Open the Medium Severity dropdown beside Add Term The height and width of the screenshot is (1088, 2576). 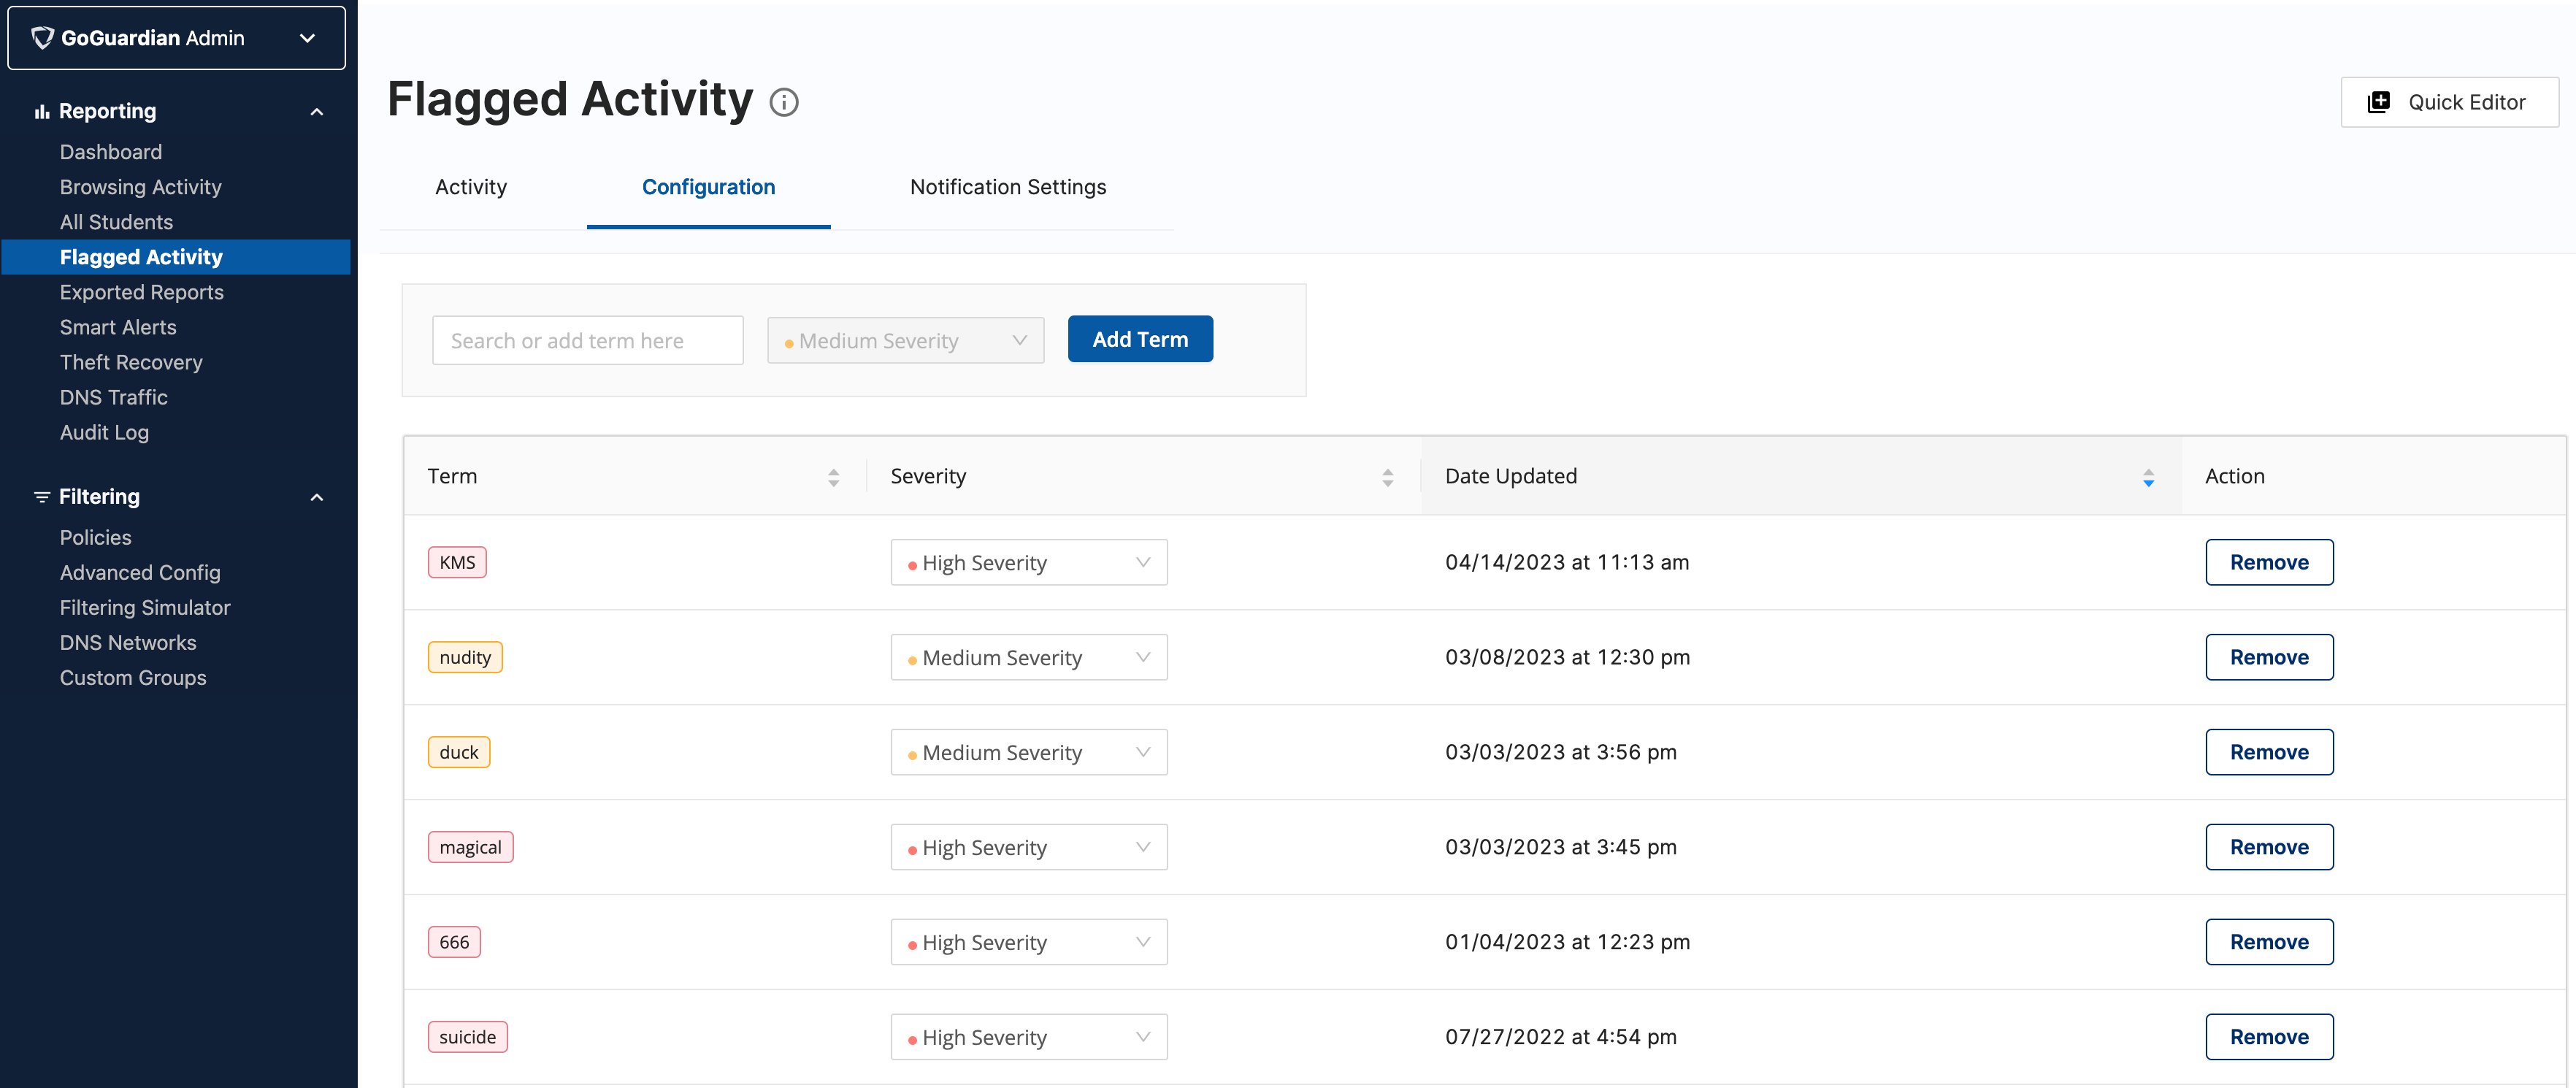pos(905,340)
